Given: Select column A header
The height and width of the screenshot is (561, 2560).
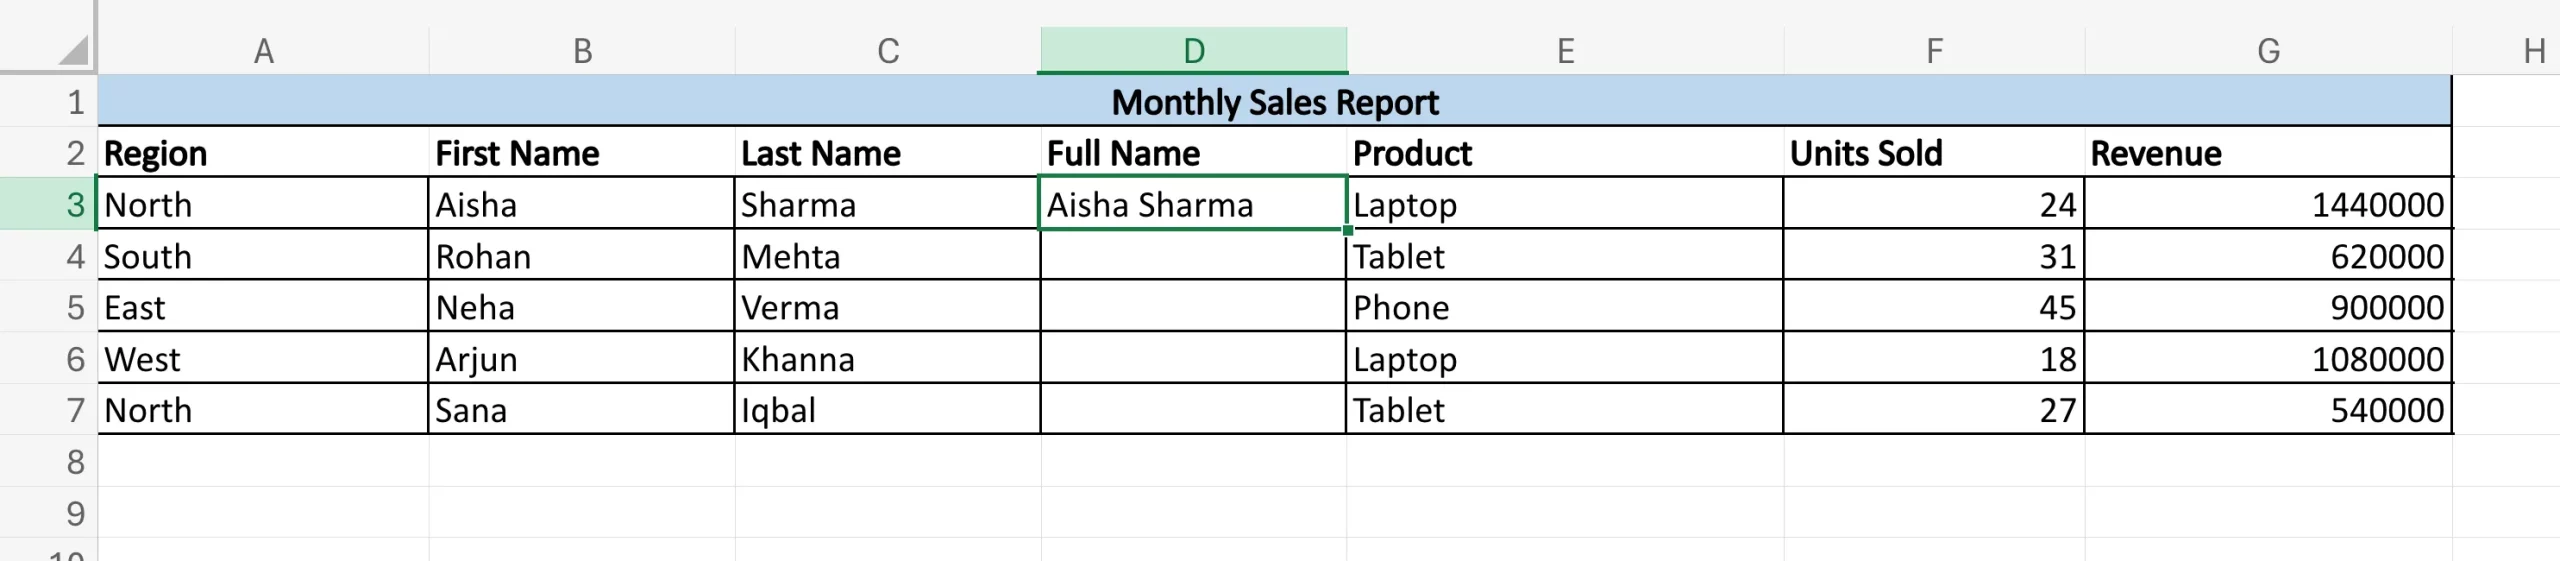Looking at the screenshot, I should coord(263,50).
